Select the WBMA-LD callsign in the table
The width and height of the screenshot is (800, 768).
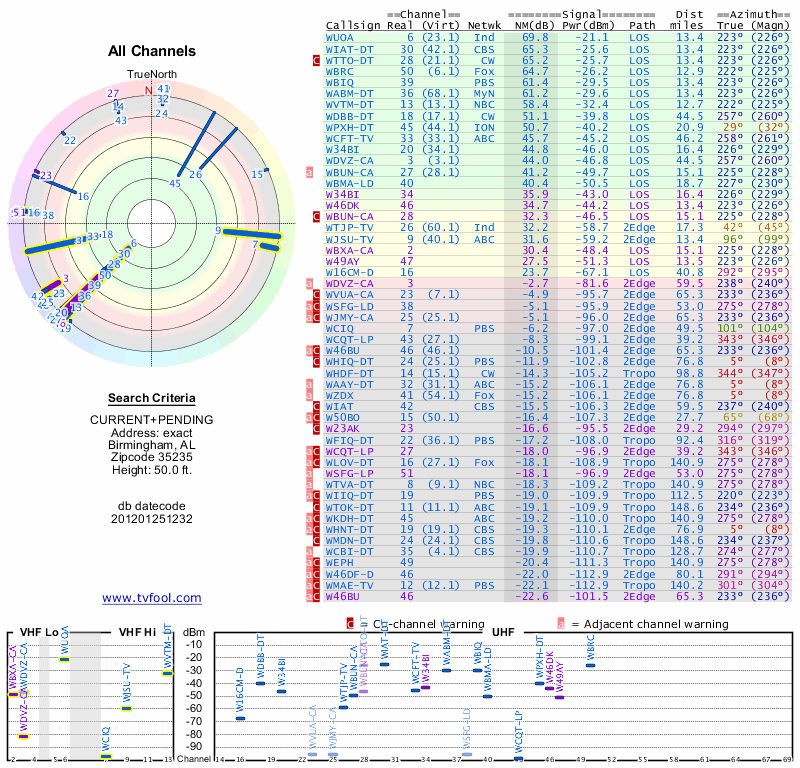coord(349,183)
